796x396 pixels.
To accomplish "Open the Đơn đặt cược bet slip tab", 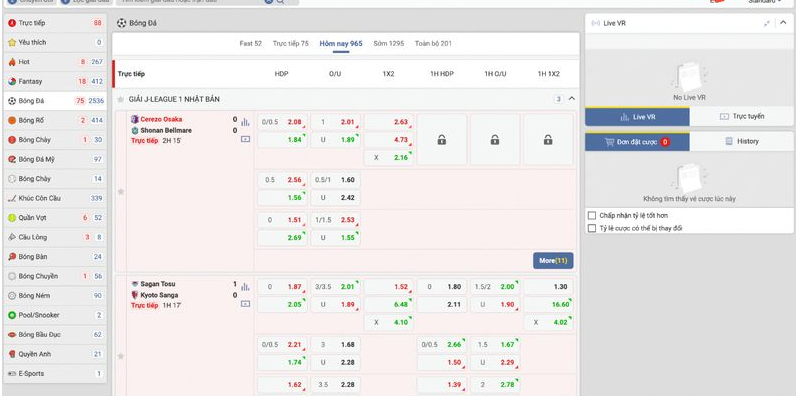I will 637,142.
